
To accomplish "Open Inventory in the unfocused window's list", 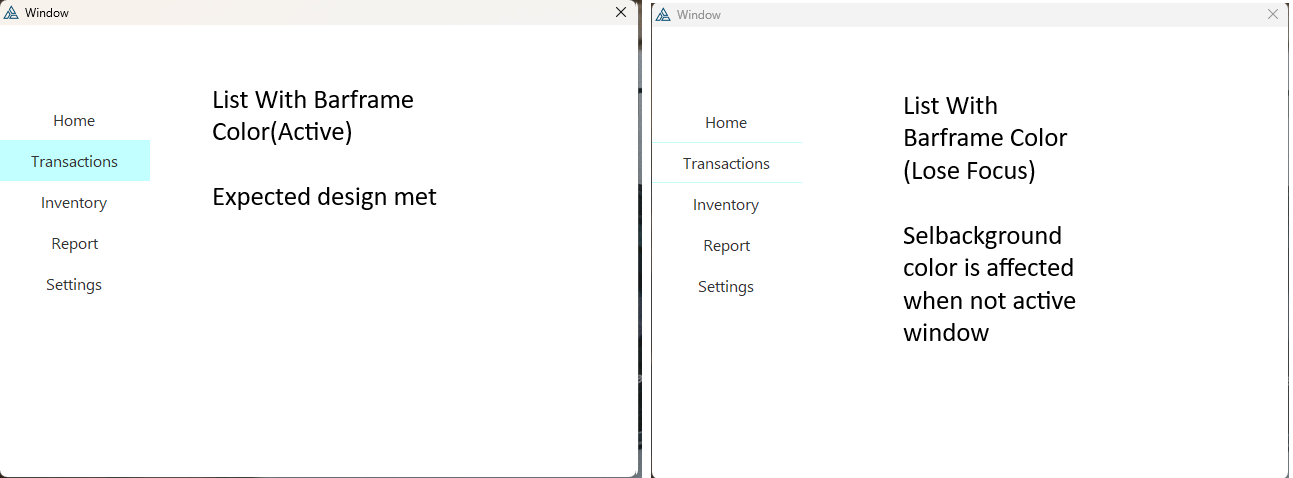I will [x=726, y=205].
